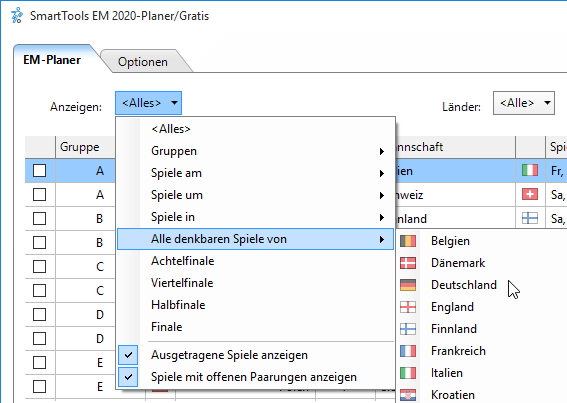Click the Spi… column header at table edge
Viewport: 567px width, 403px height.
point(556,147)
